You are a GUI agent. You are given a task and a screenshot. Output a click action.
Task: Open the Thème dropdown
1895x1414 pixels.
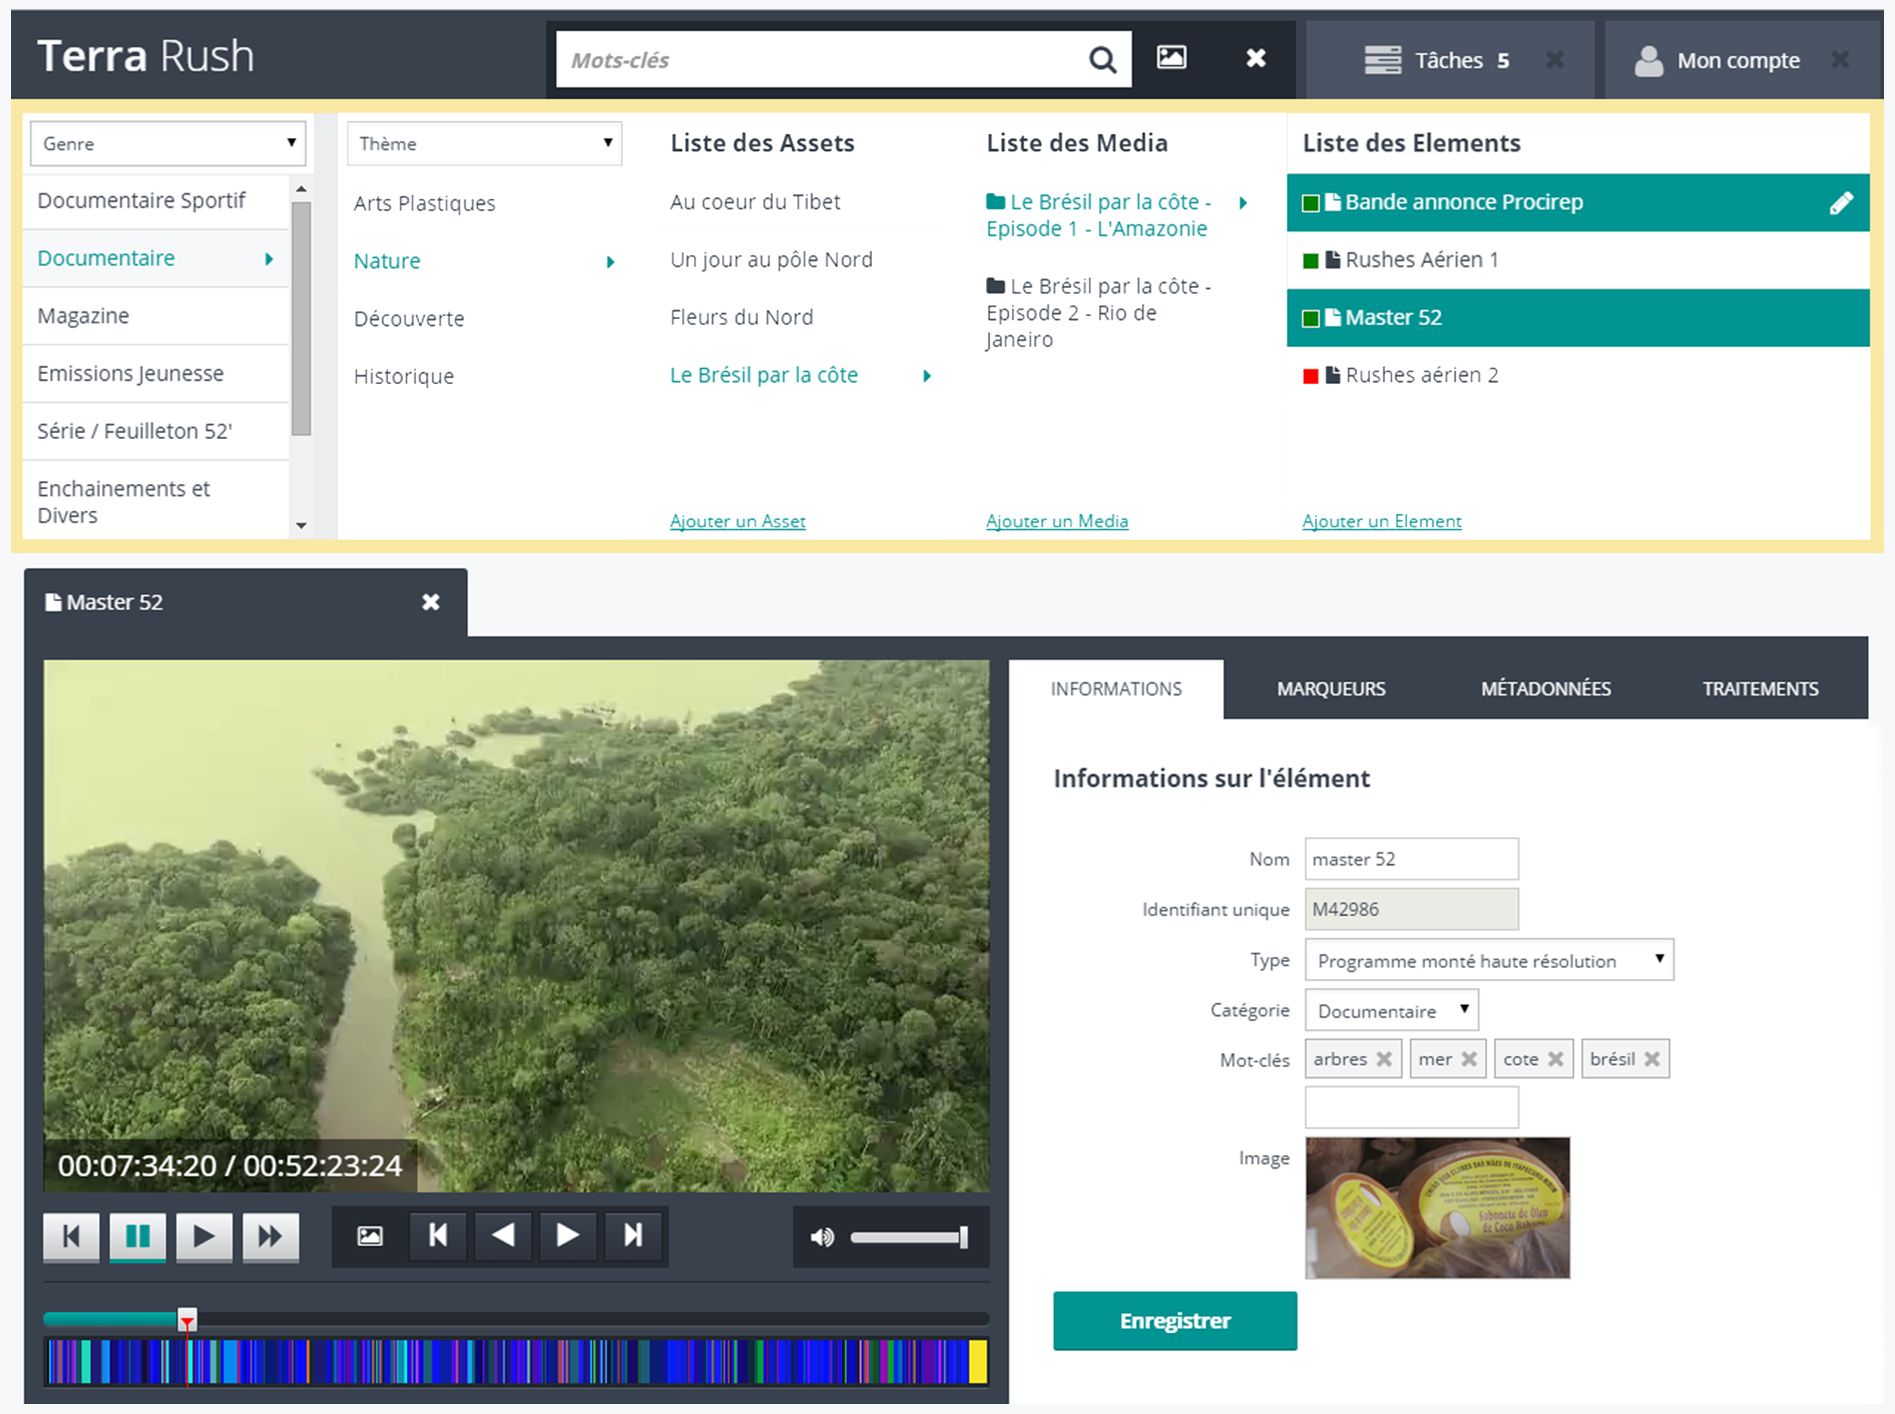(484, 143)
